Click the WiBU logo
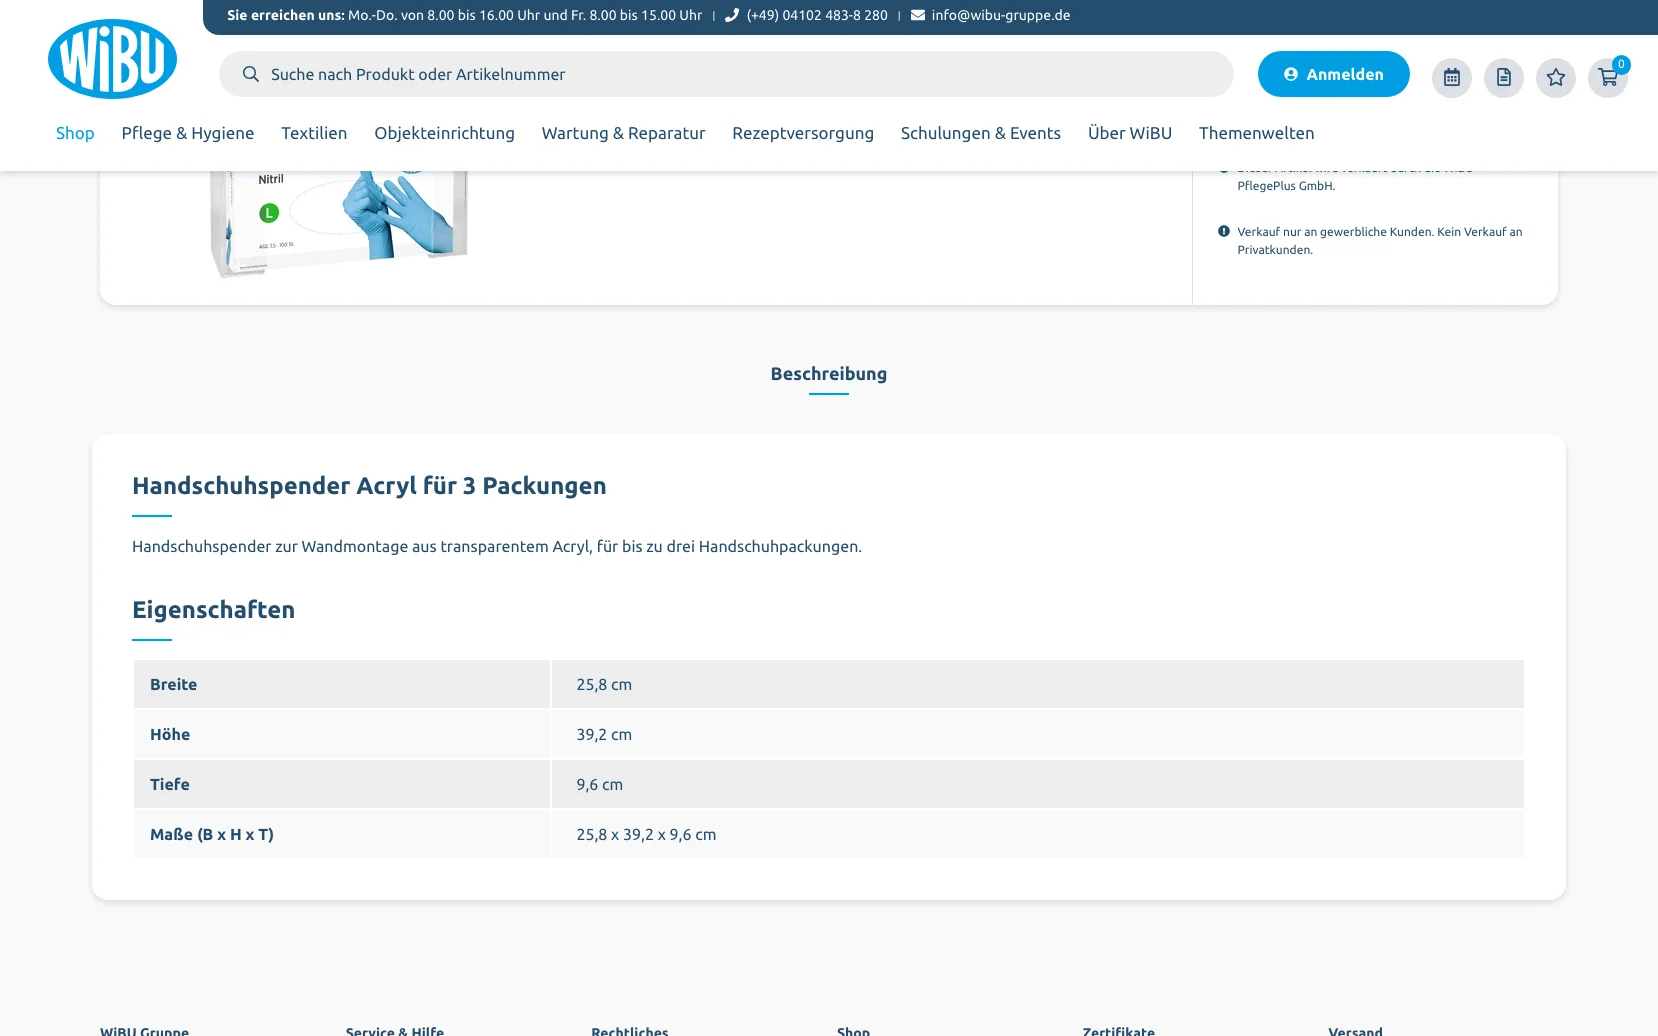 tap(112, 59)
